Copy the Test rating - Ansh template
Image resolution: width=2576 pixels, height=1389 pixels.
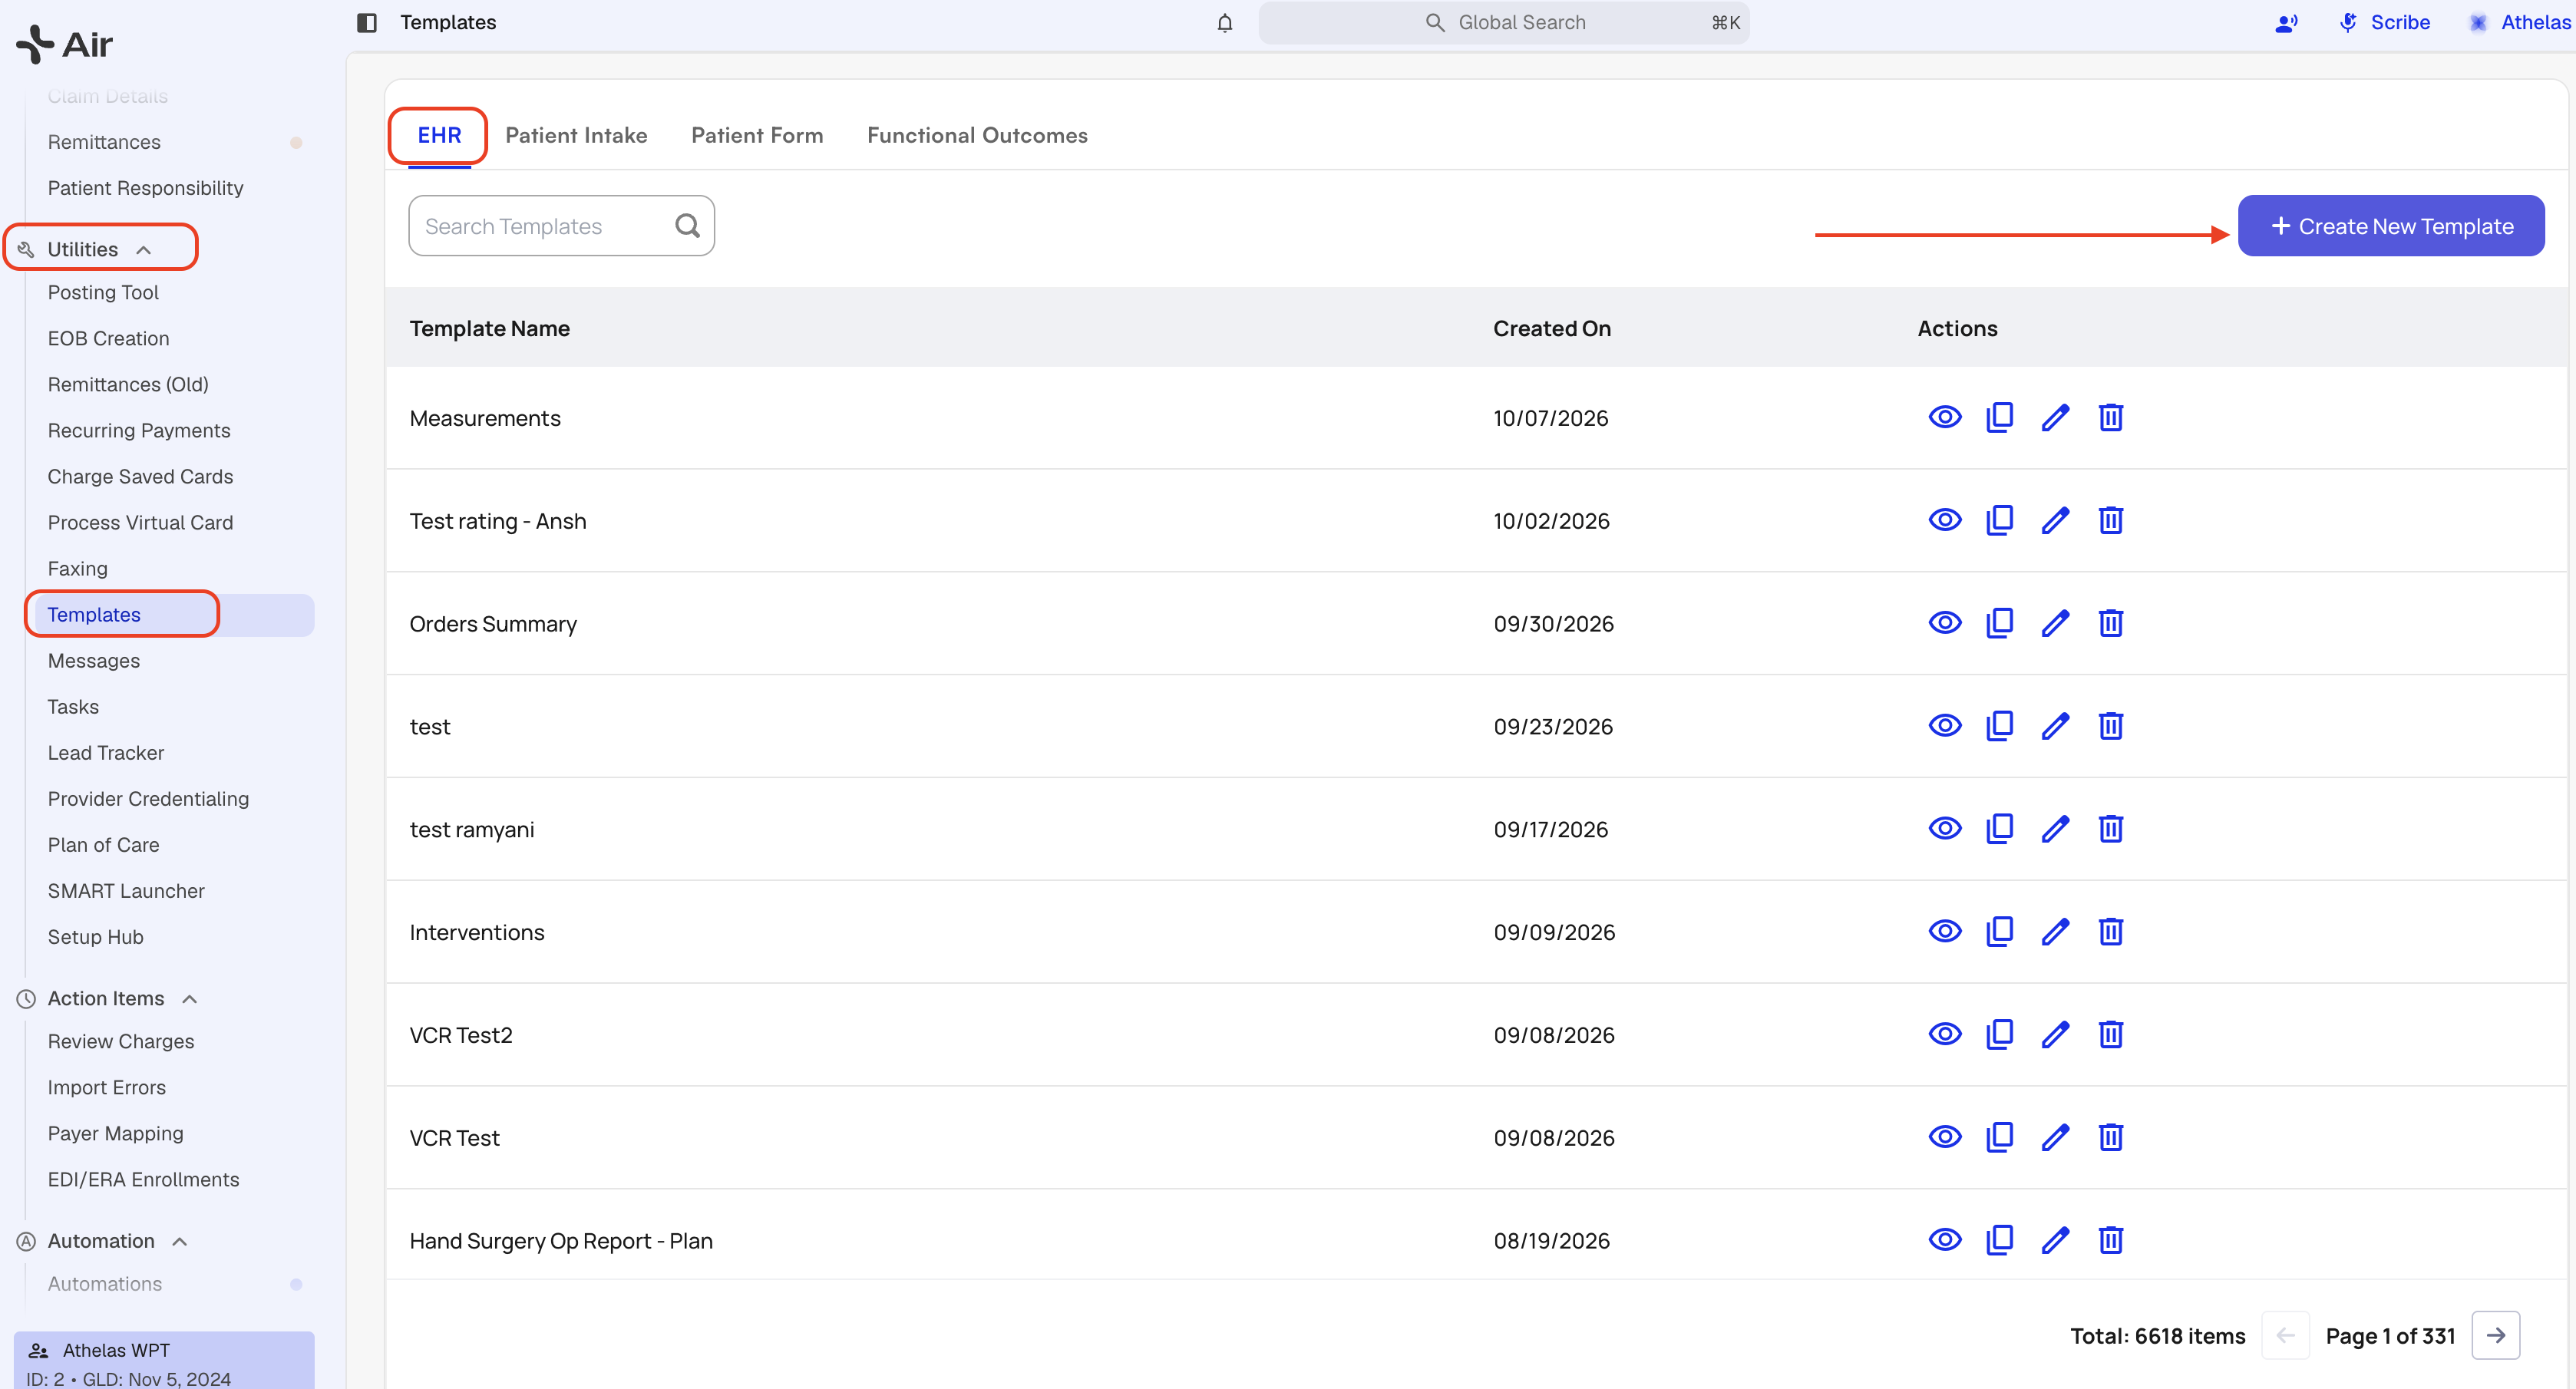(x=2000, y=520)
